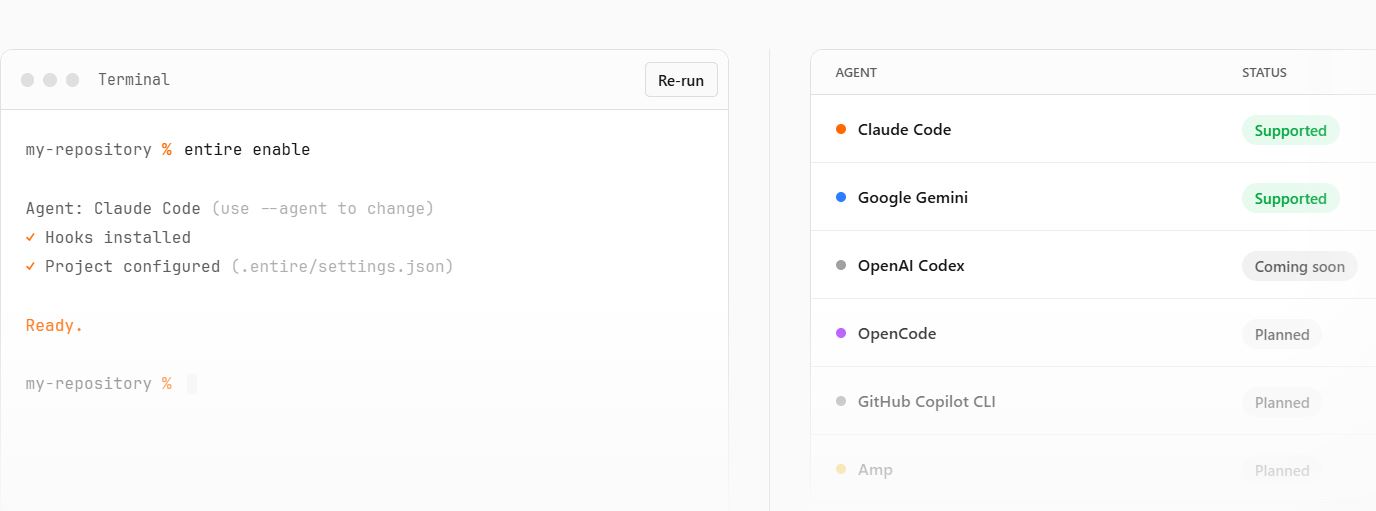Click the Planned badge for OpenCode

click(1282, 334)
